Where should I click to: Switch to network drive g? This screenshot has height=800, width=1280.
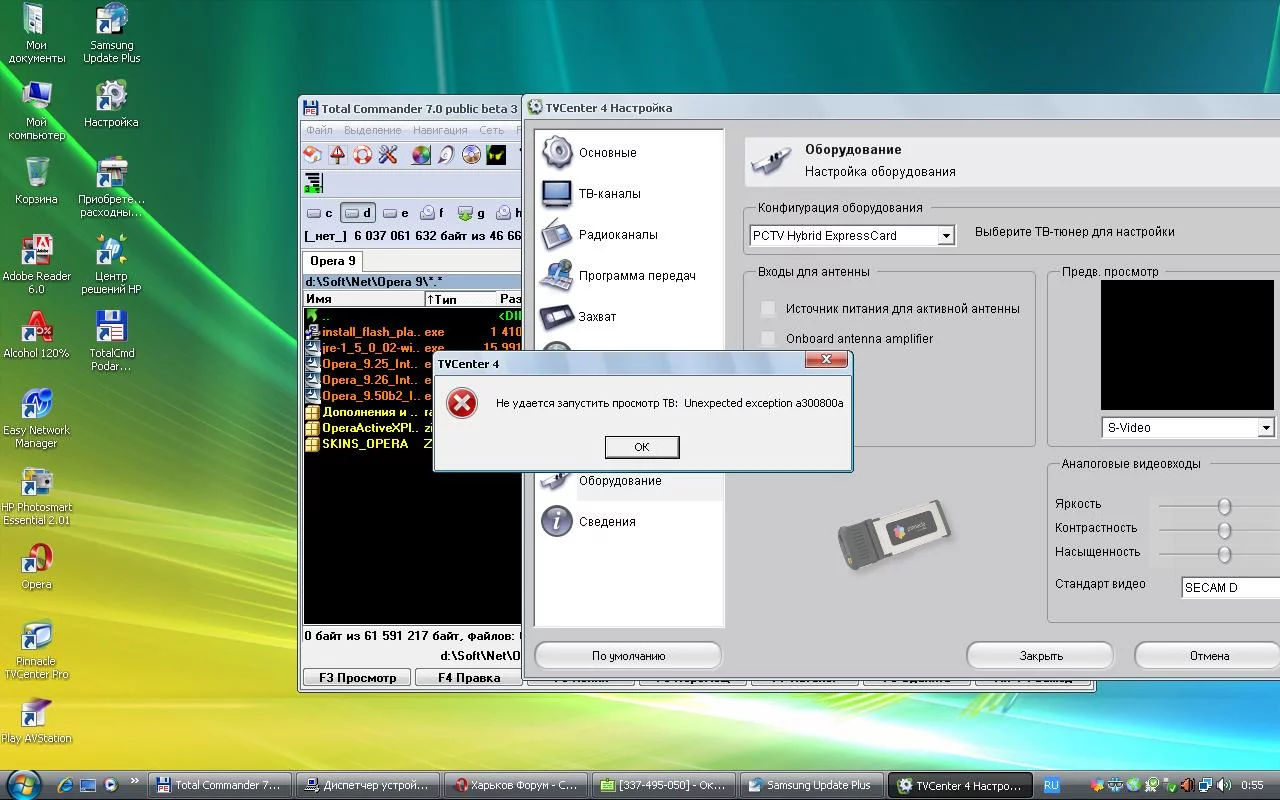click(471, 213)
